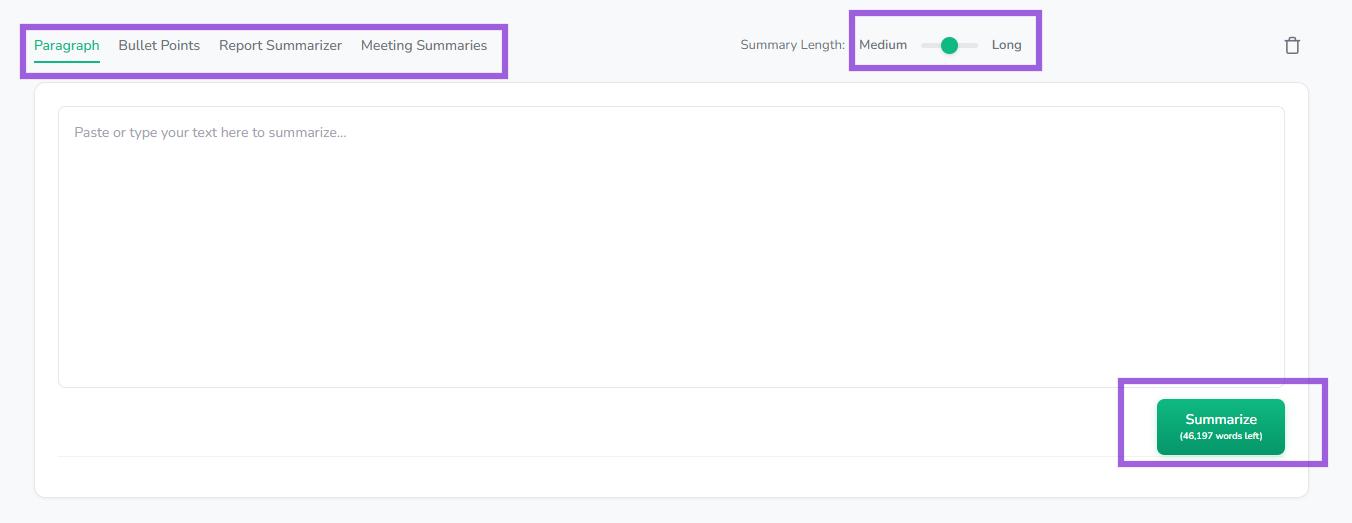Click the trash icon to clear text
This screenshot has height=523, width=1352.
1292,45
